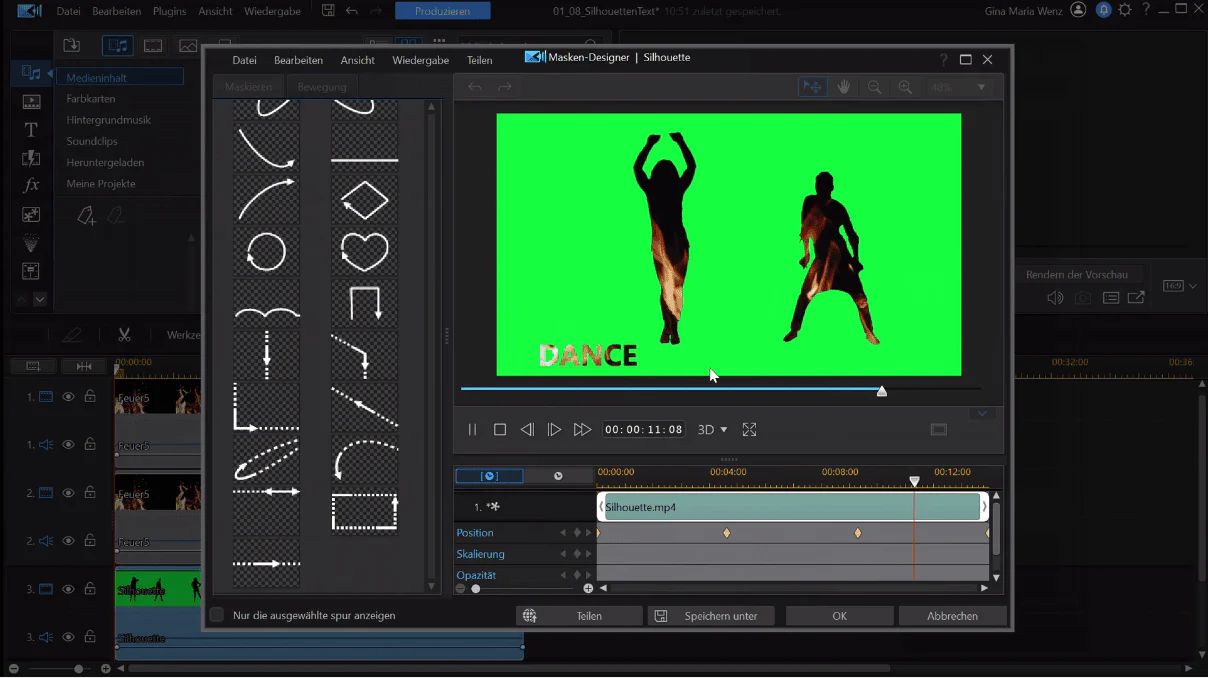Switch to the Bewegung tab
Image resolution: width=1208 pixels, height=678 pixels.
click(x=322, y=87)
